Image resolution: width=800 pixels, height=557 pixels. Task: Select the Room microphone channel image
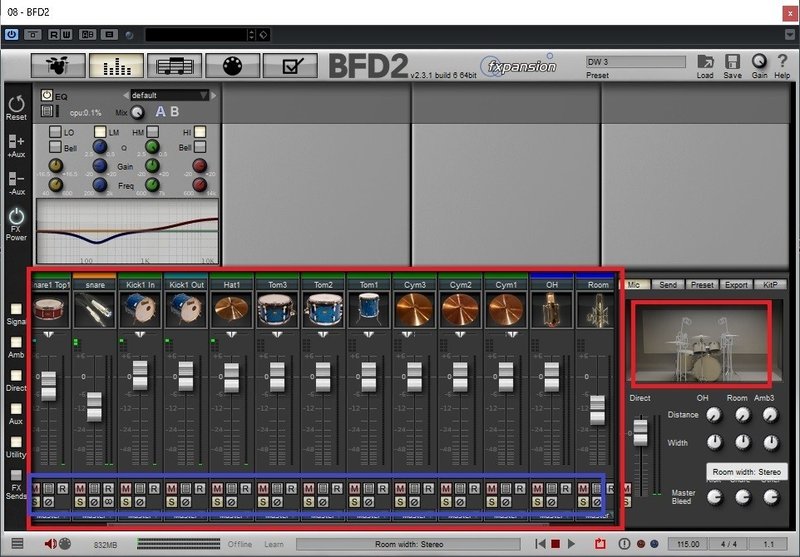coord(596,310)
